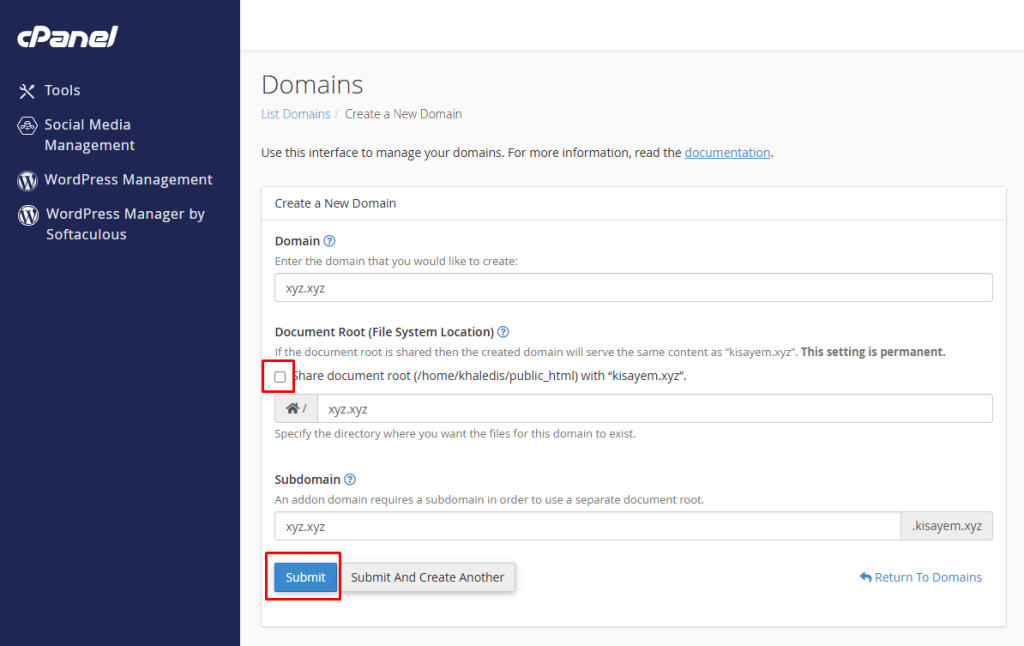Viewport: 1024px width, 646px height.
Task: Open Tools in the sidebar
Action: 62,91
